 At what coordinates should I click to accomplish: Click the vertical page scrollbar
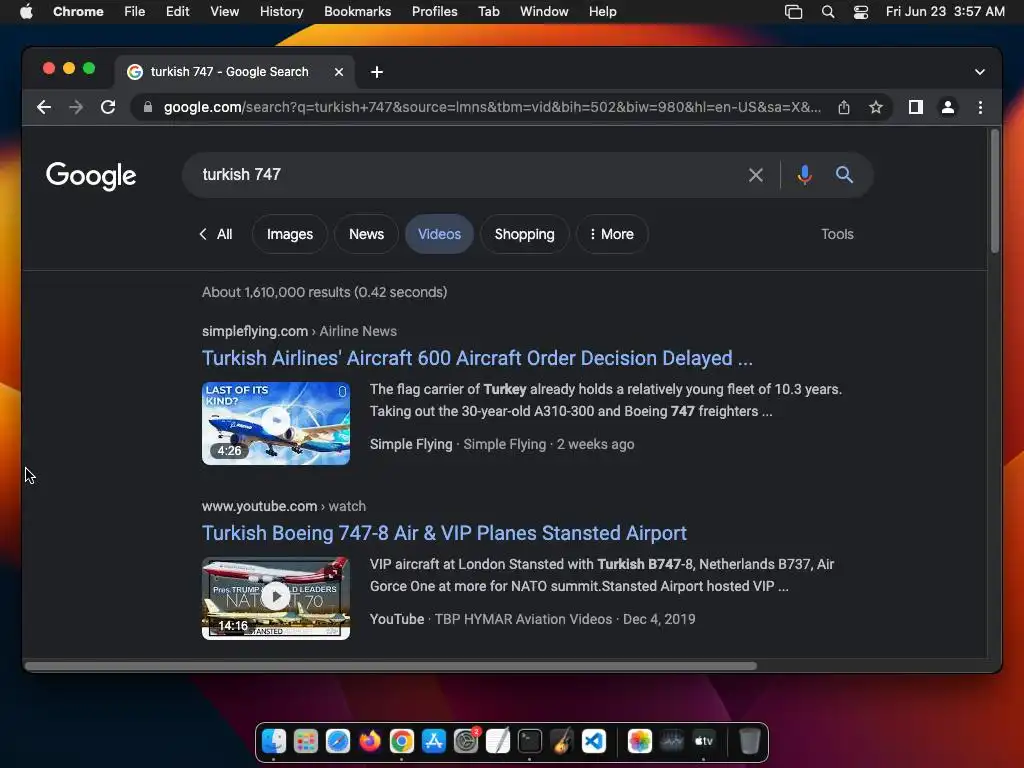pyautogui.click(x=995, y=191)
